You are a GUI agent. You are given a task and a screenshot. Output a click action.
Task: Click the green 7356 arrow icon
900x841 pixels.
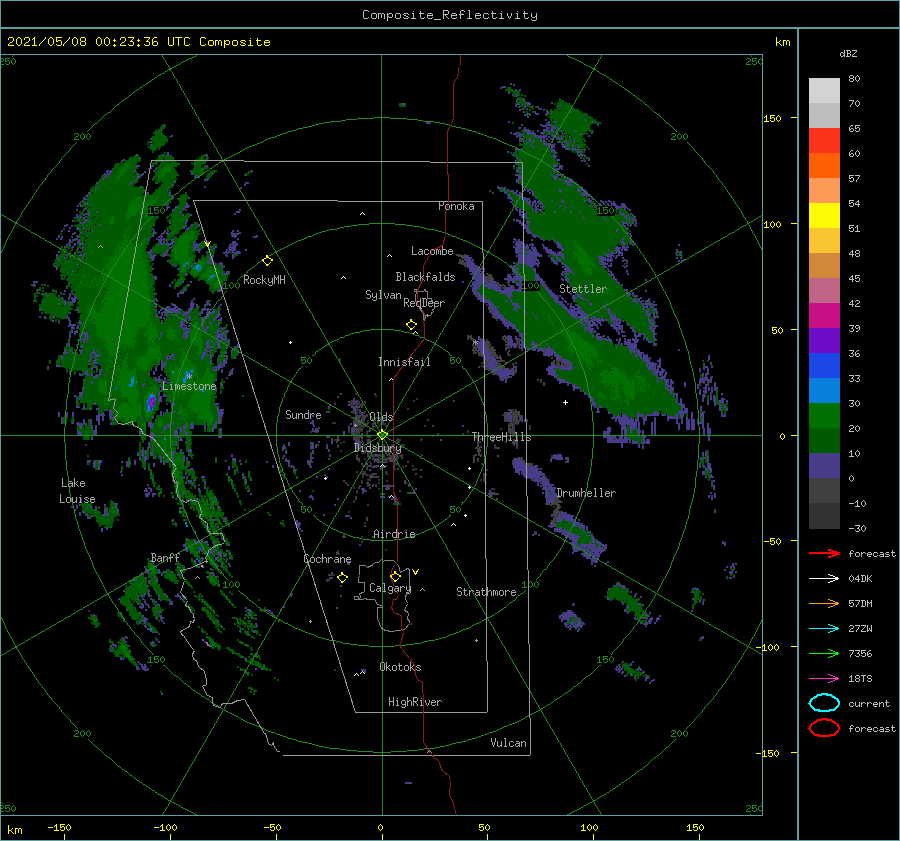point(824,653)
